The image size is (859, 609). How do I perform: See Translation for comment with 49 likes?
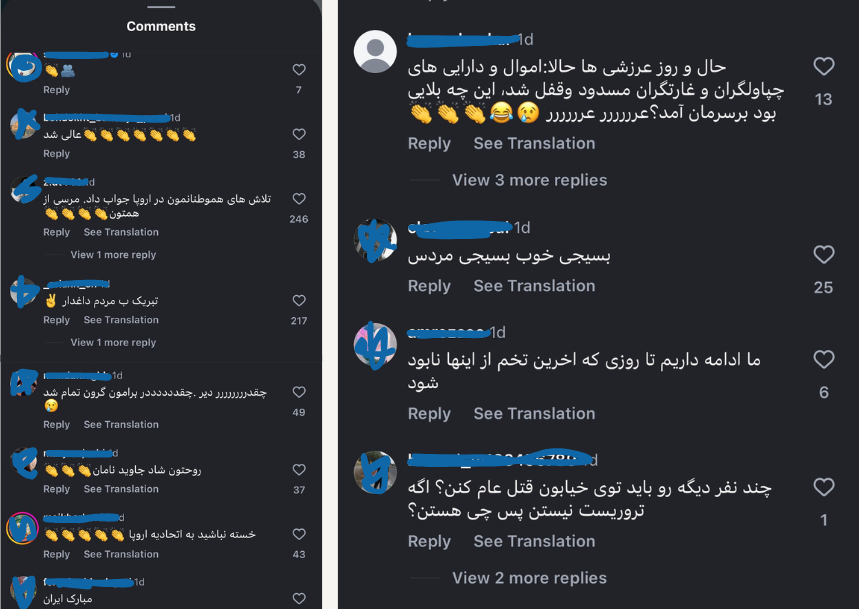coord(121,425)
